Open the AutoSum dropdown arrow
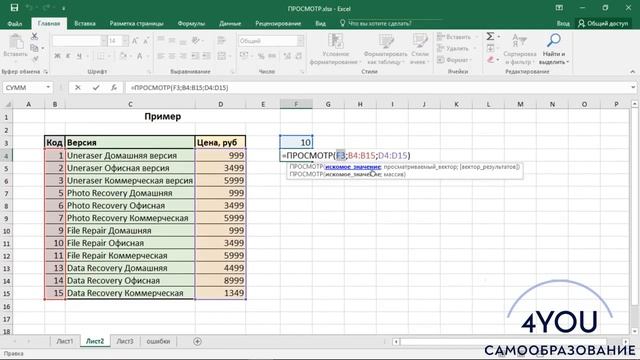The width and height of the screenshot is (640, 360). point(499,37)
